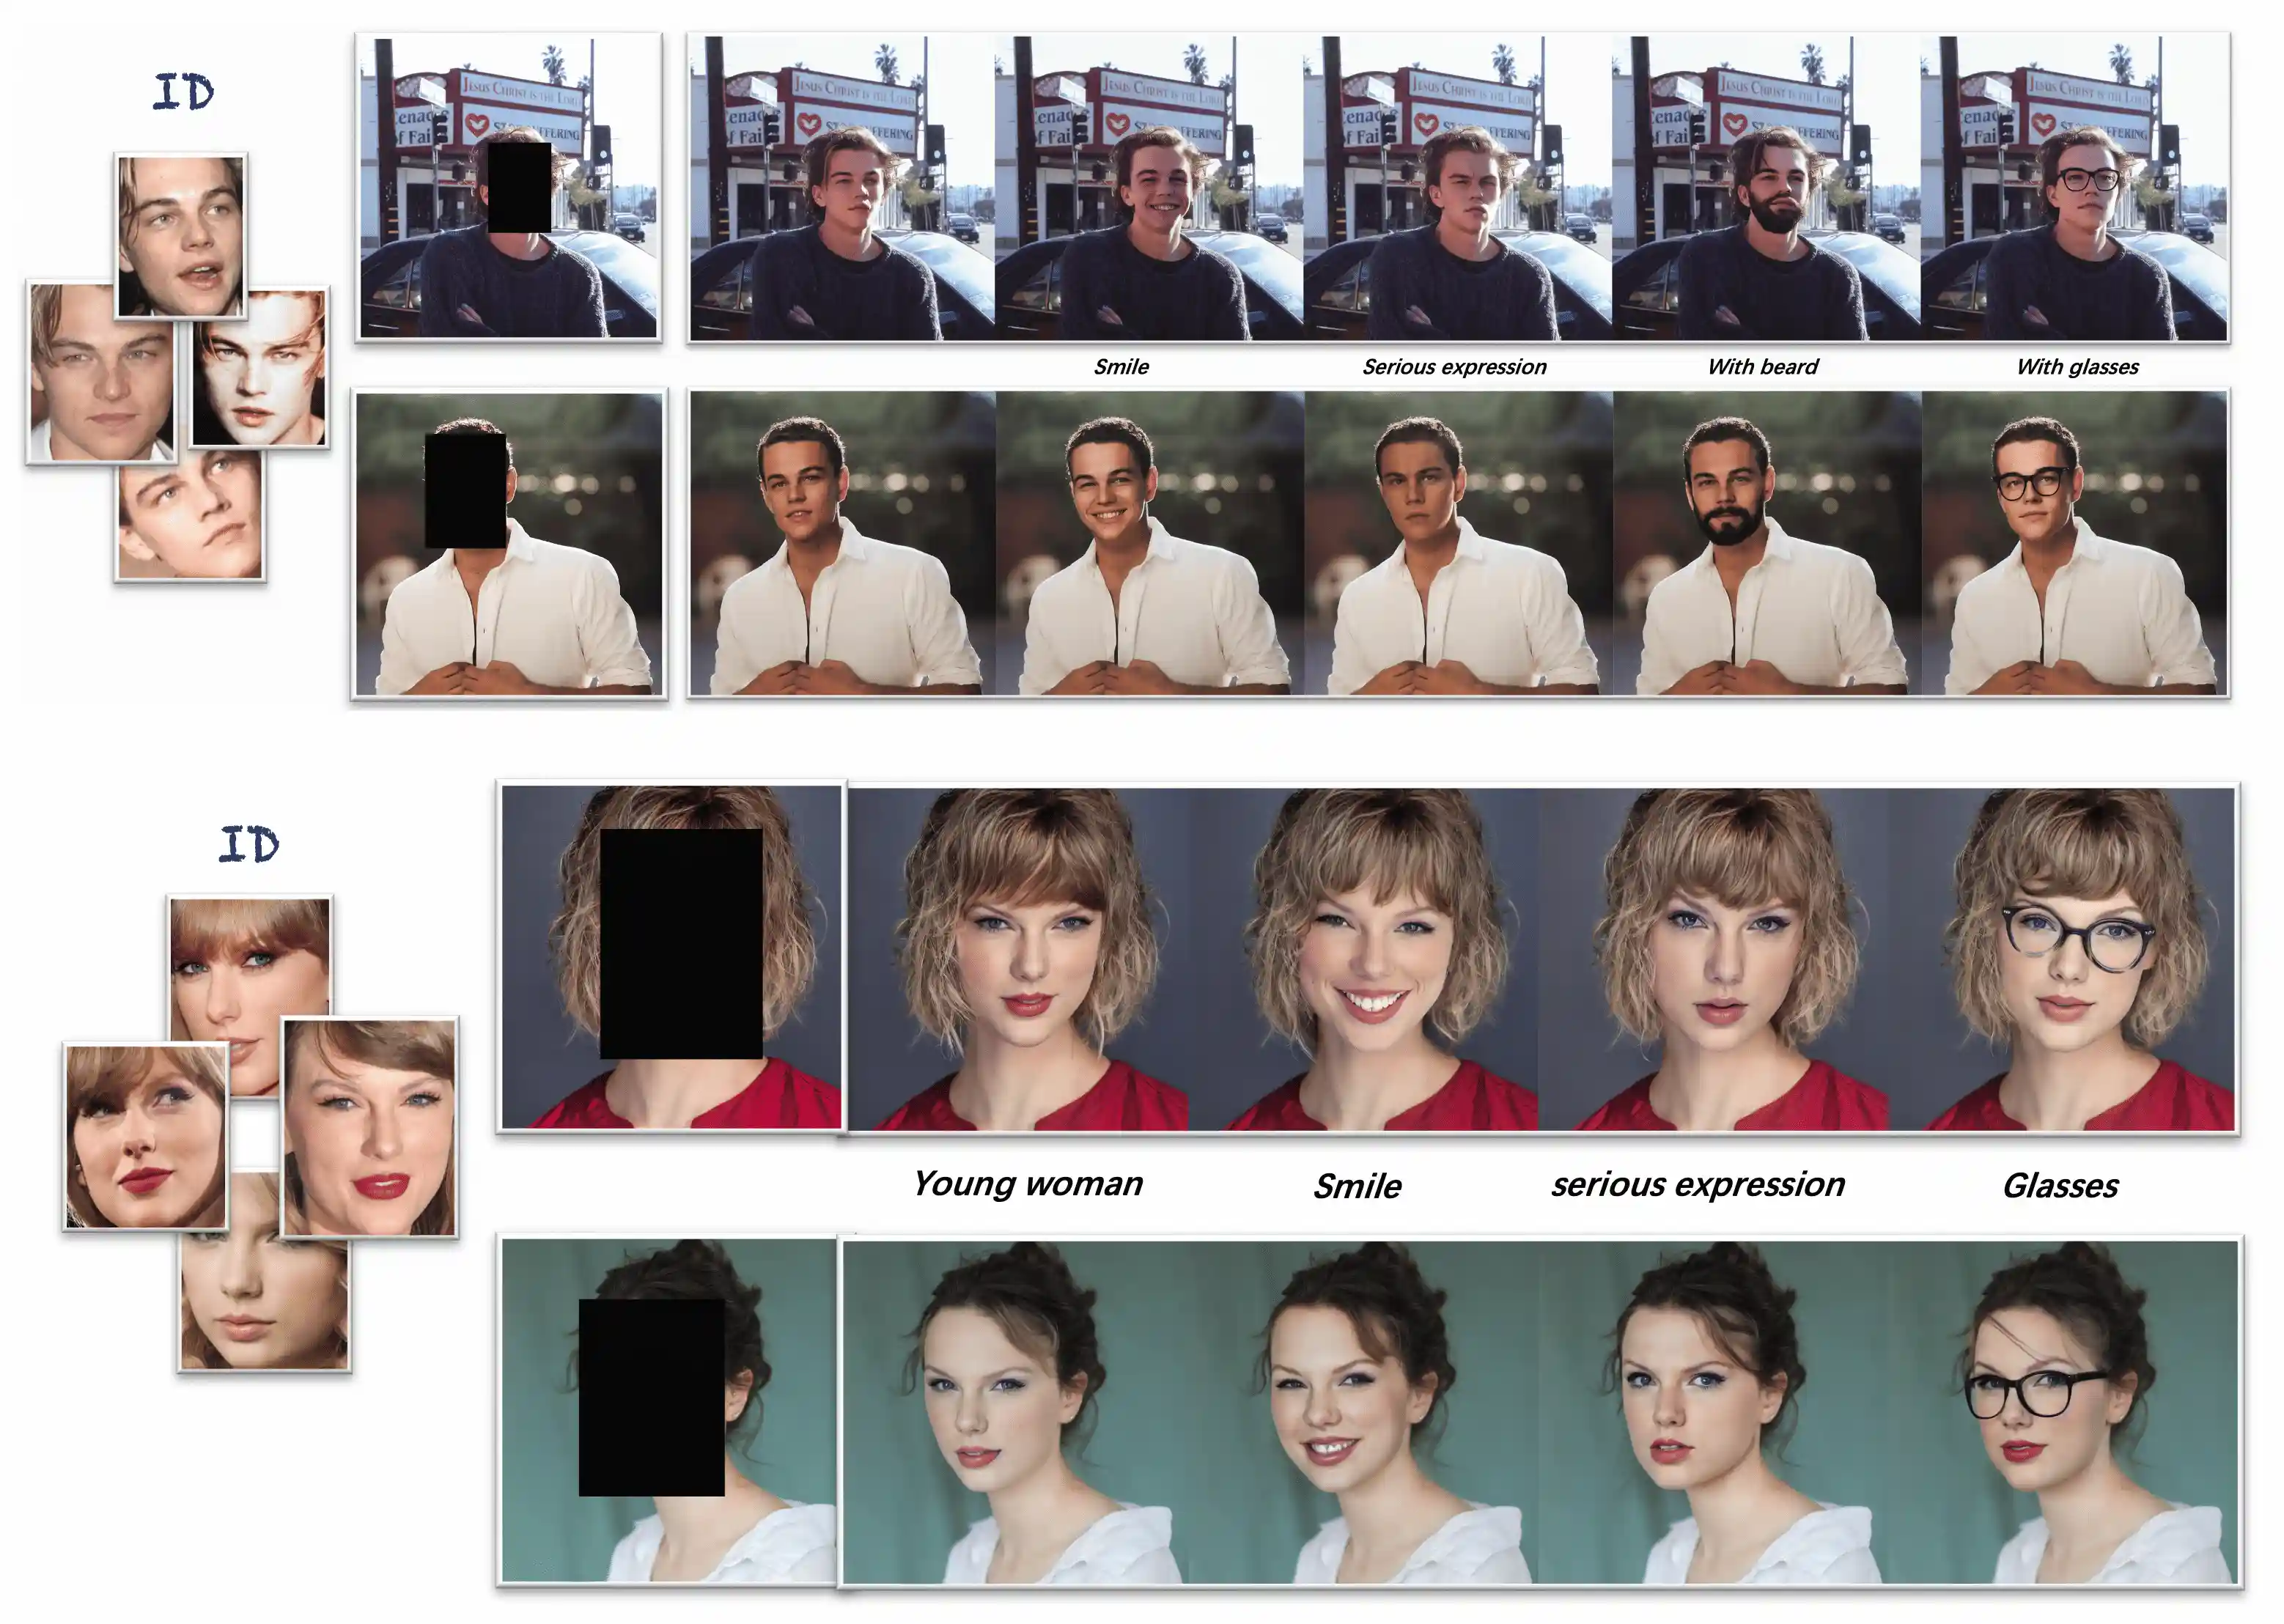Click the "With glasses" caption label
The image size is (2284, 1624).
2077,367
